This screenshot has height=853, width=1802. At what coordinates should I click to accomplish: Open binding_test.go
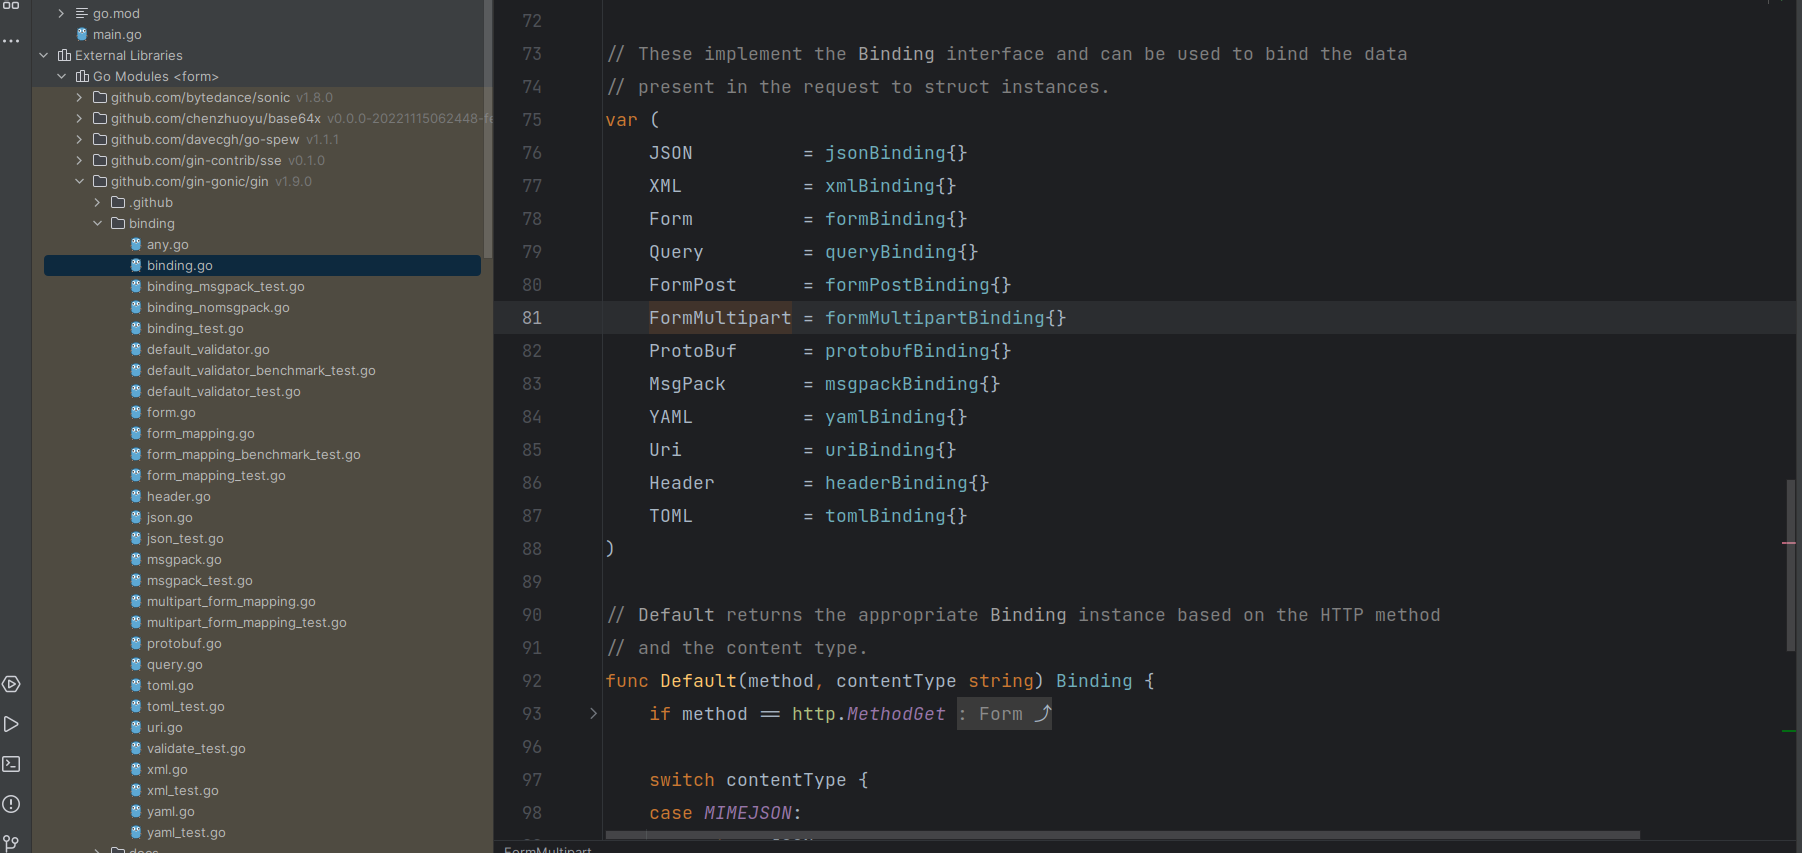pyautogui.click(x=195, y=328)
